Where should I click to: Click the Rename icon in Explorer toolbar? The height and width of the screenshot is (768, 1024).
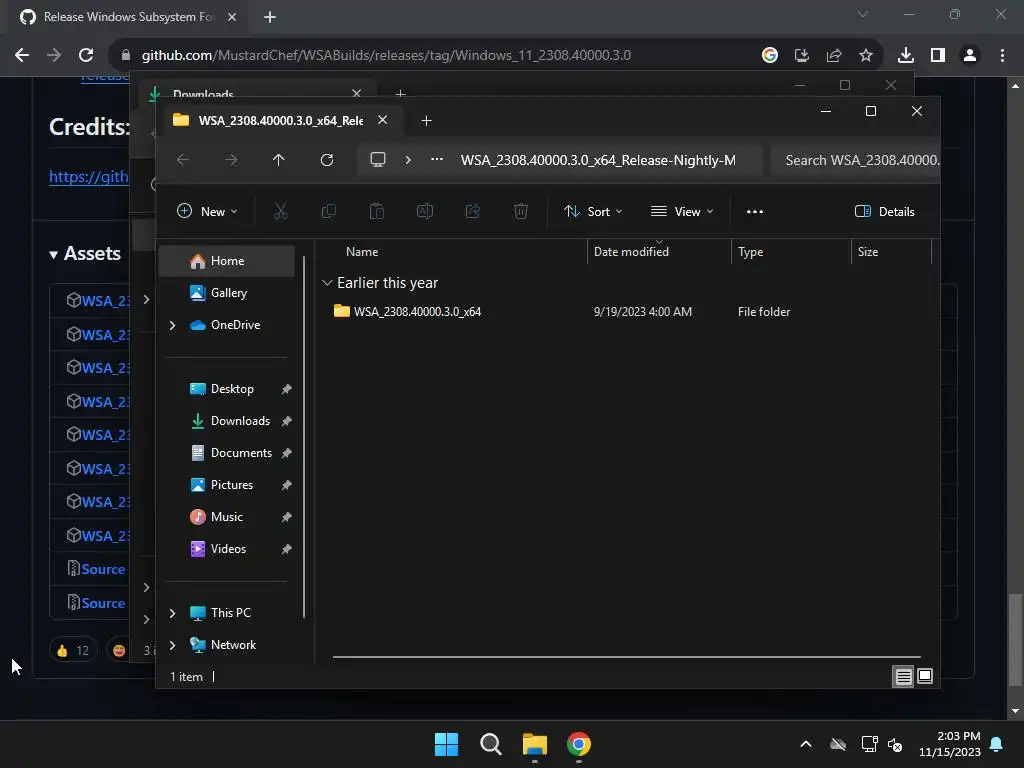tap(424, 212)
